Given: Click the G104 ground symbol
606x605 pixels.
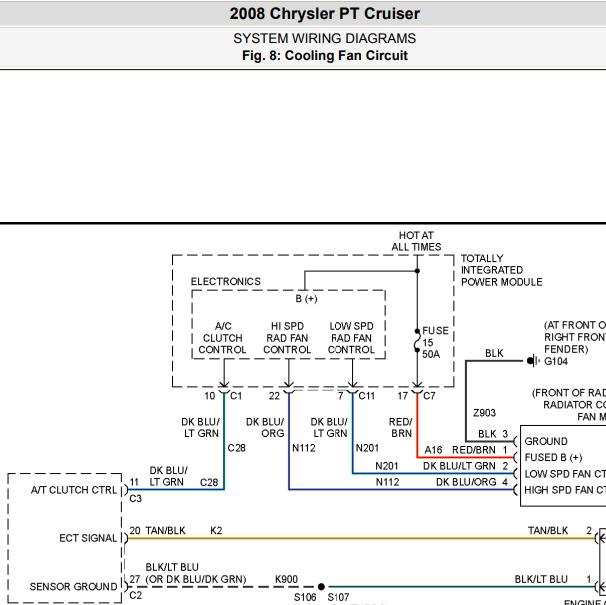Looking at the screenshot, I should pos(533,361).
